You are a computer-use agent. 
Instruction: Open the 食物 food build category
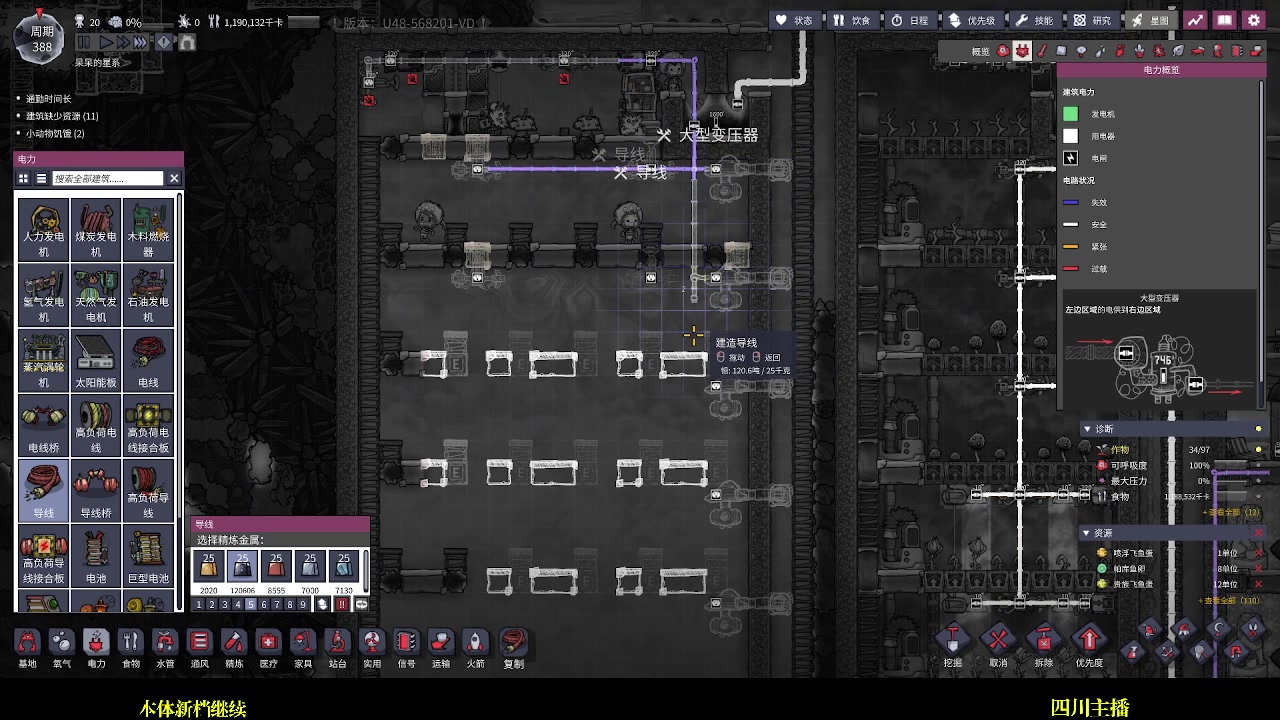131,648
